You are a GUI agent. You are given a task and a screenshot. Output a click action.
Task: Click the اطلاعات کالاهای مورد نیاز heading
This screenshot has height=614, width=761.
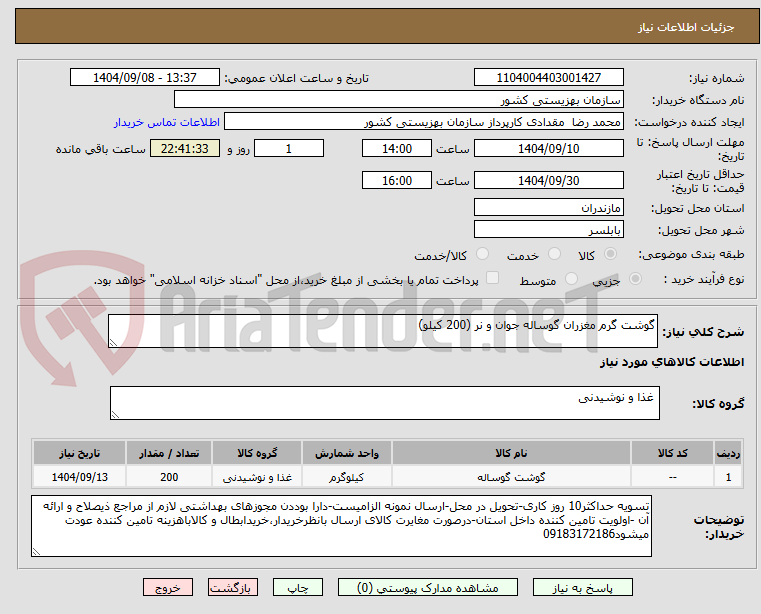[x=672, y=362]
